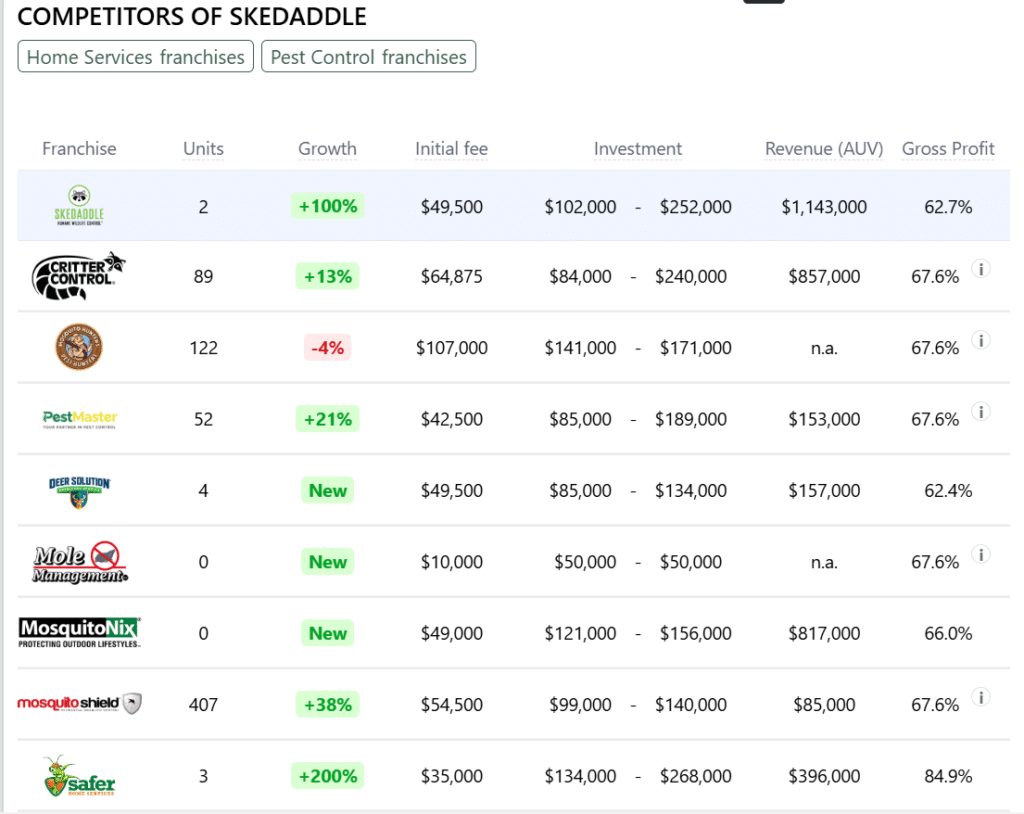Sort by Units column header
The height and width of the screenshot is (814, 1024).
(203, 149)
